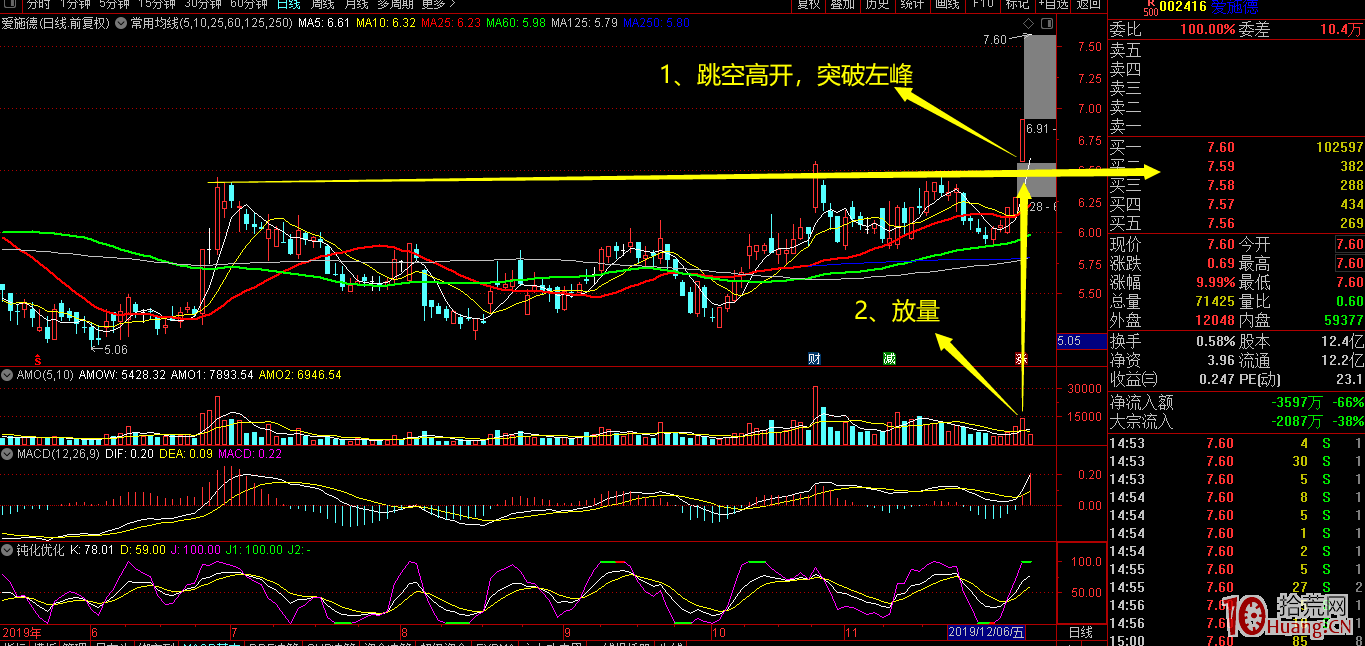Click the 买一 bid row at 7.60

(x=1236, y=147)
